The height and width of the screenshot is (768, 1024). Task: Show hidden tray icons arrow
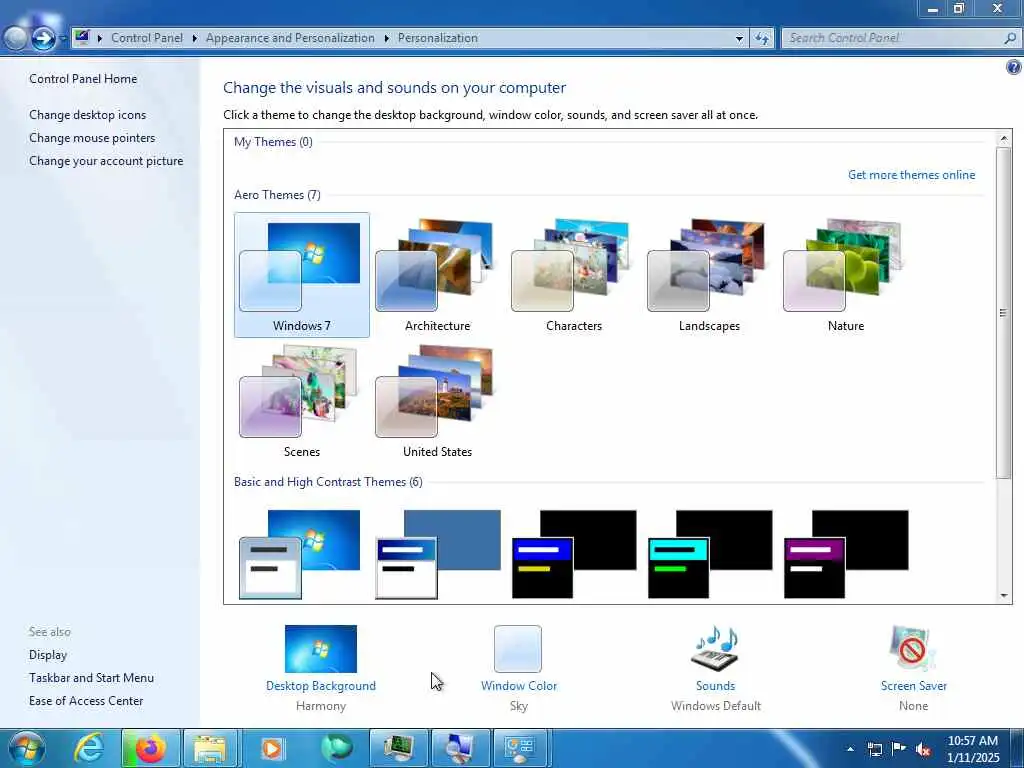click(850, 748)
